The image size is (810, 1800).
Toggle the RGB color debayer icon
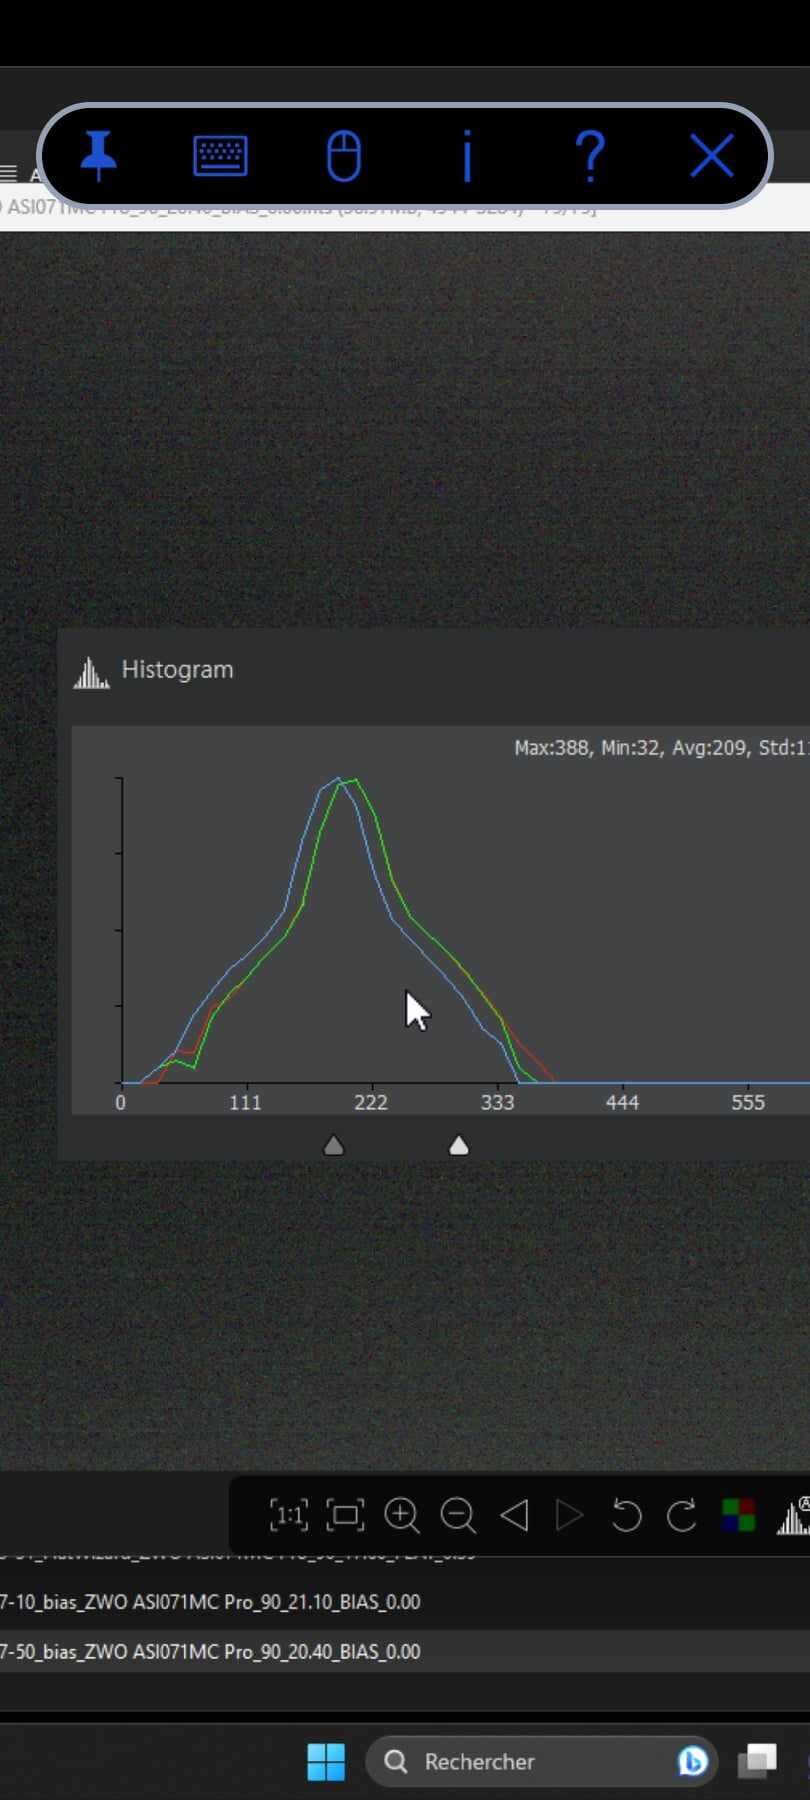[738, 1515]
